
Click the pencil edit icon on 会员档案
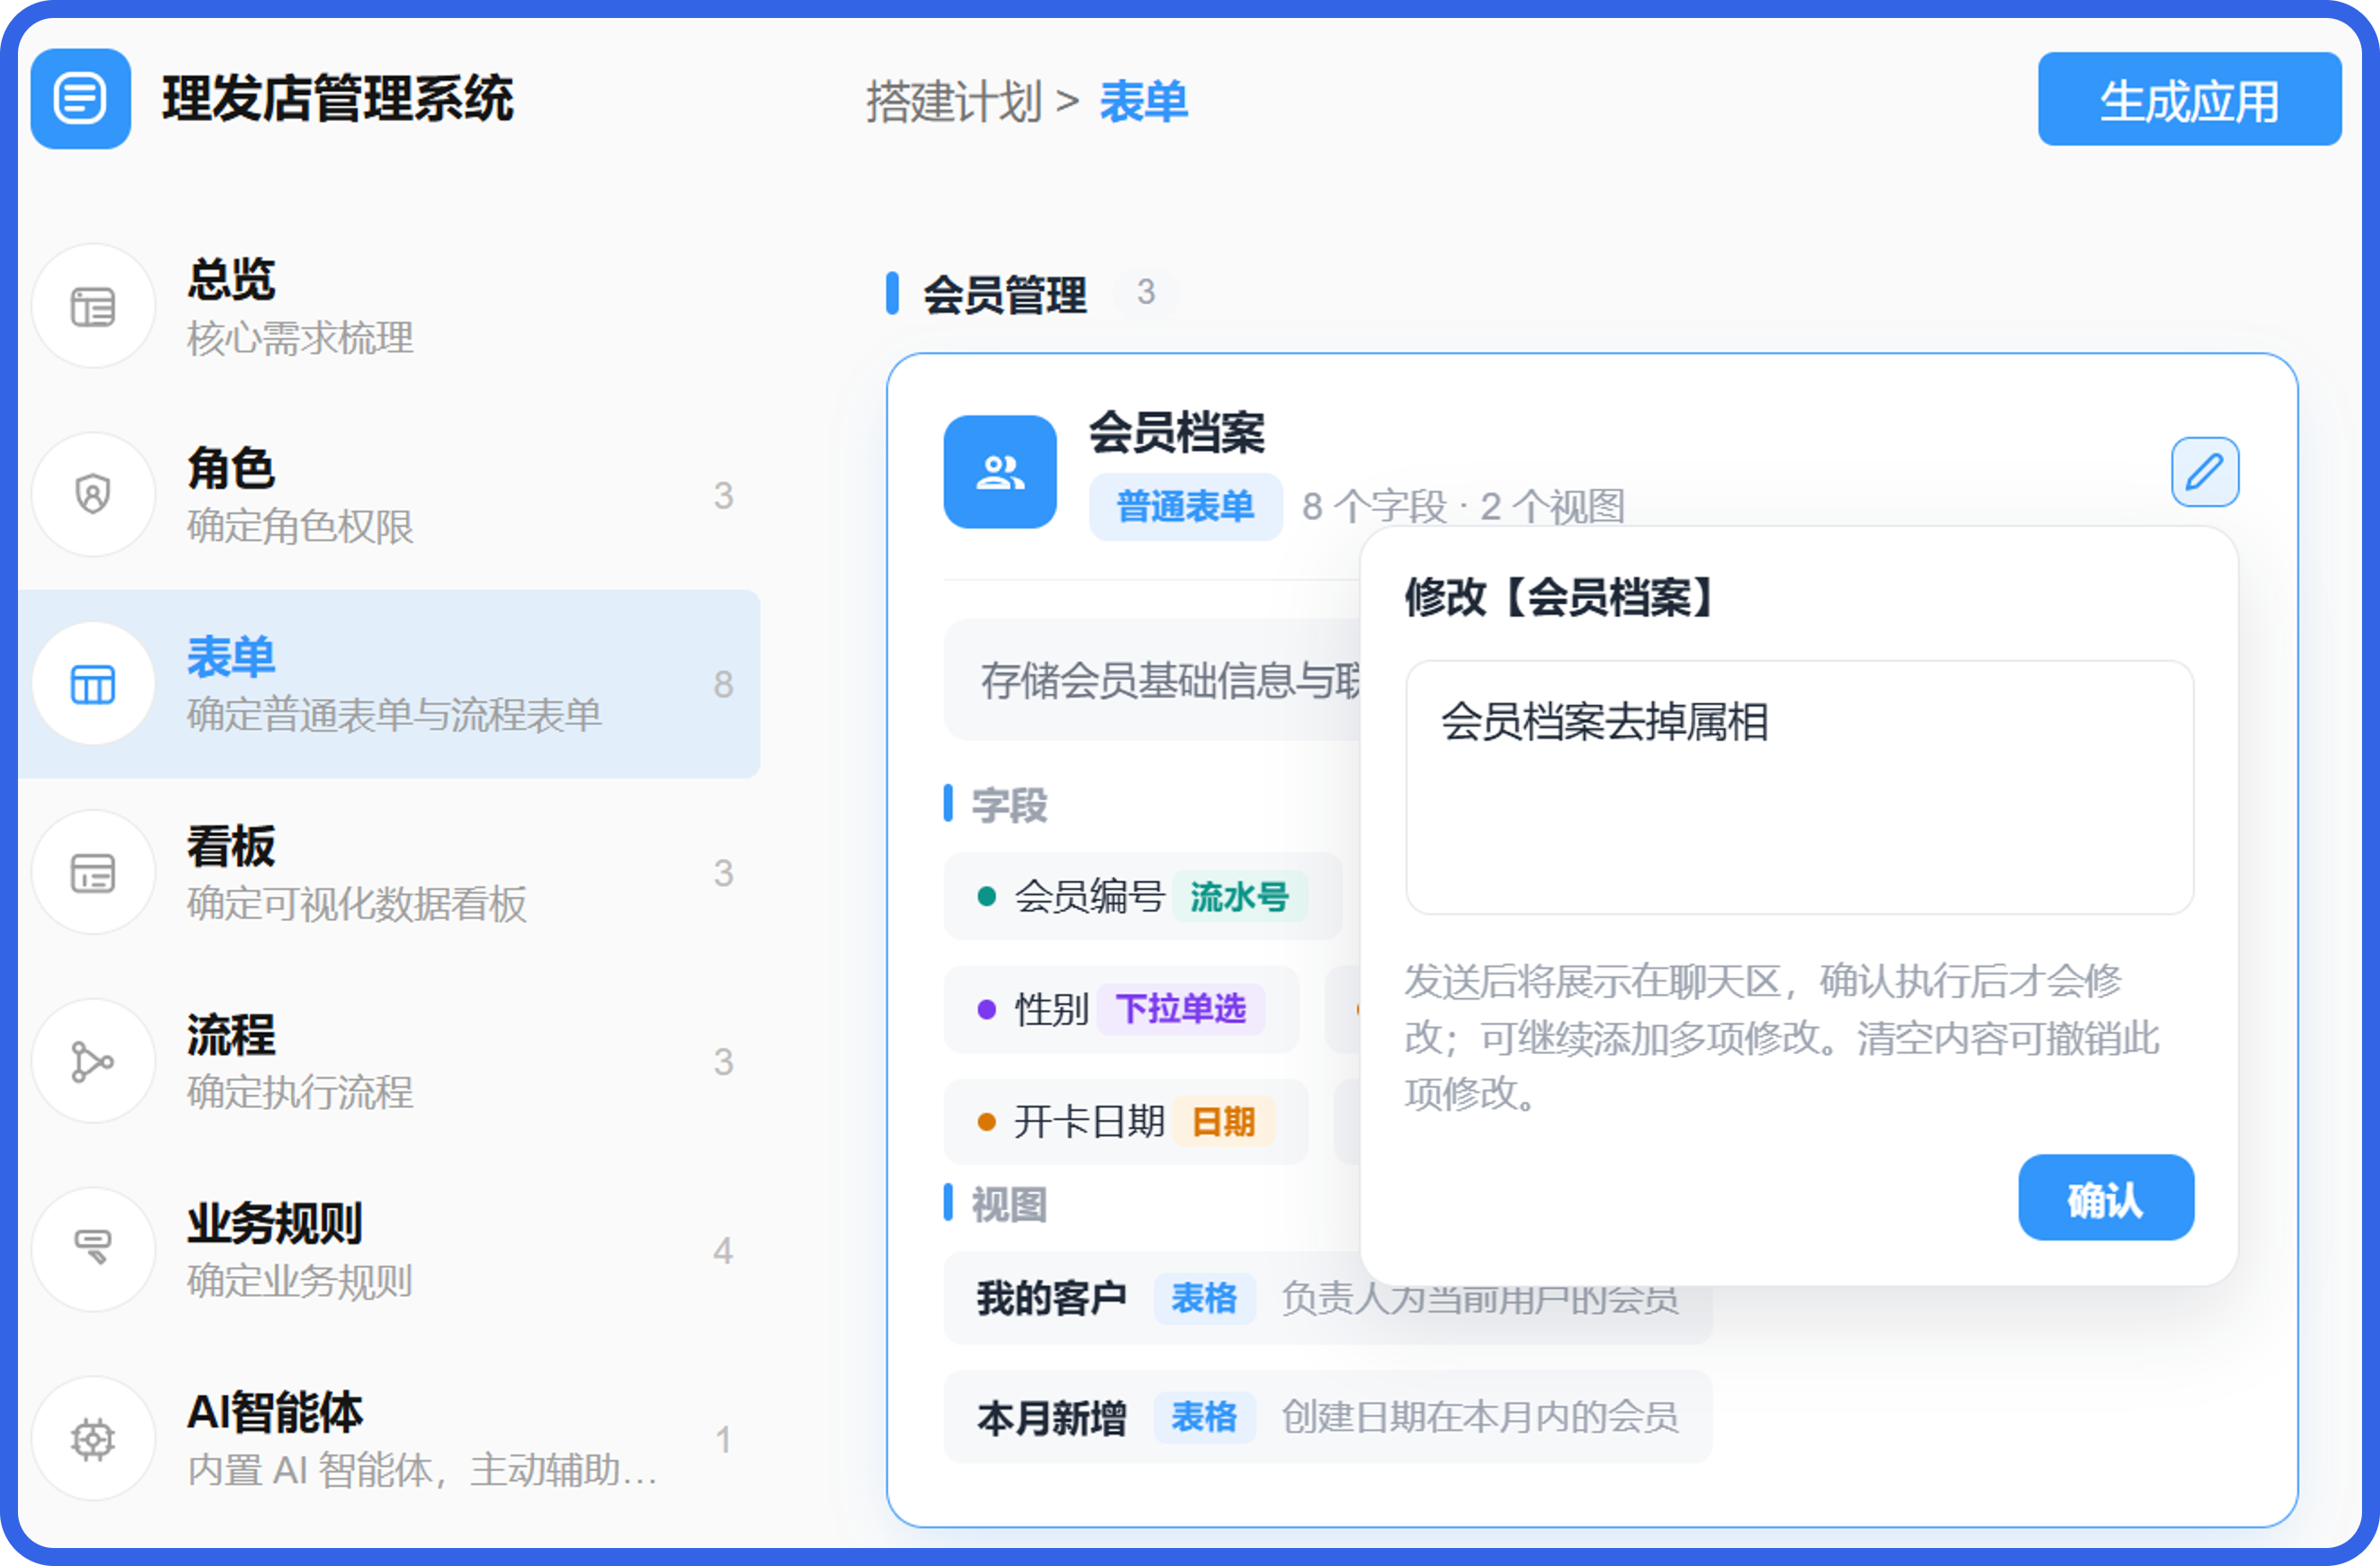pos(2204,471)
